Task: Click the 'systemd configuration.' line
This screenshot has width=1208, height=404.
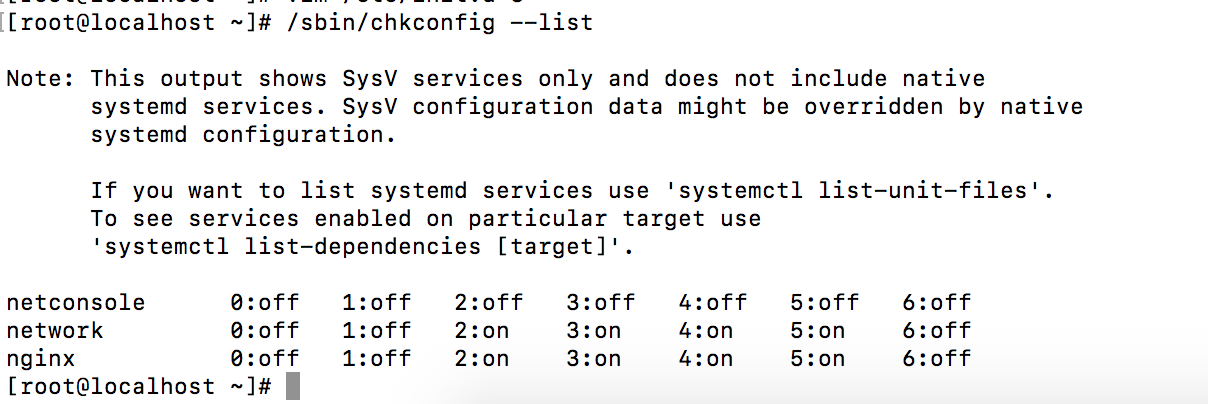Action: click(243, 135)
